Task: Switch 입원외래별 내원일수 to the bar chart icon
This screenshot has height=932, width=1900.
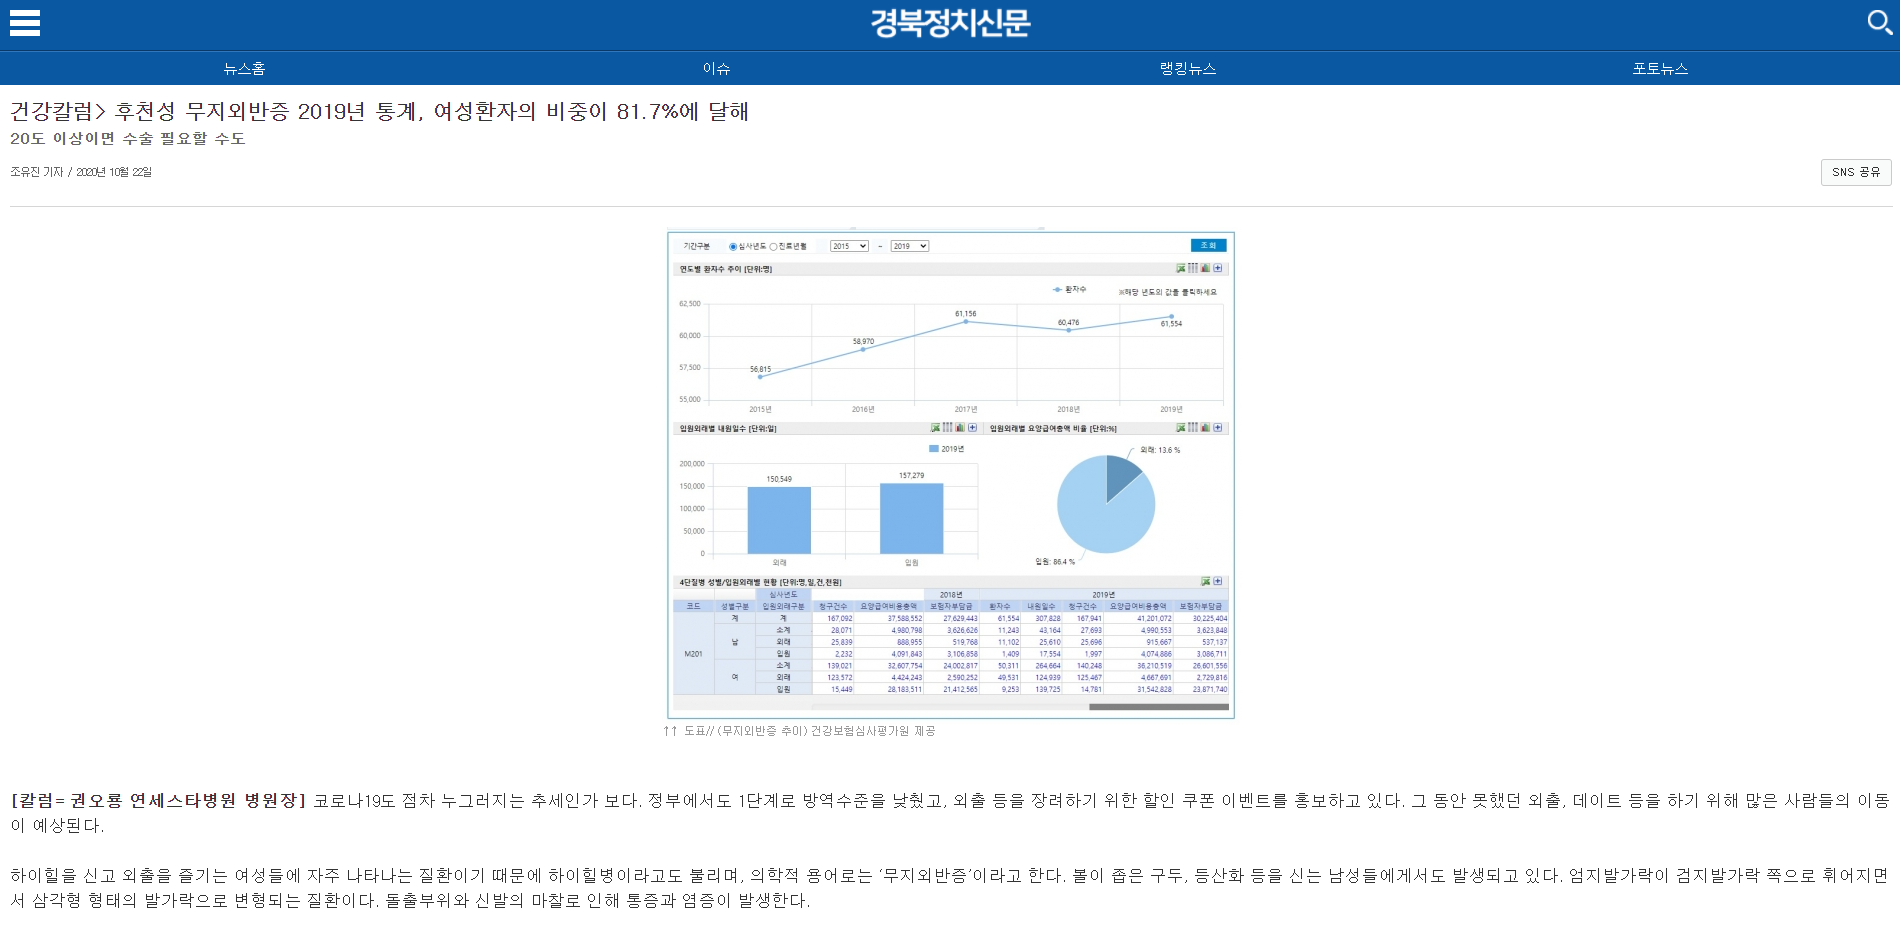Action: [959, 427]
